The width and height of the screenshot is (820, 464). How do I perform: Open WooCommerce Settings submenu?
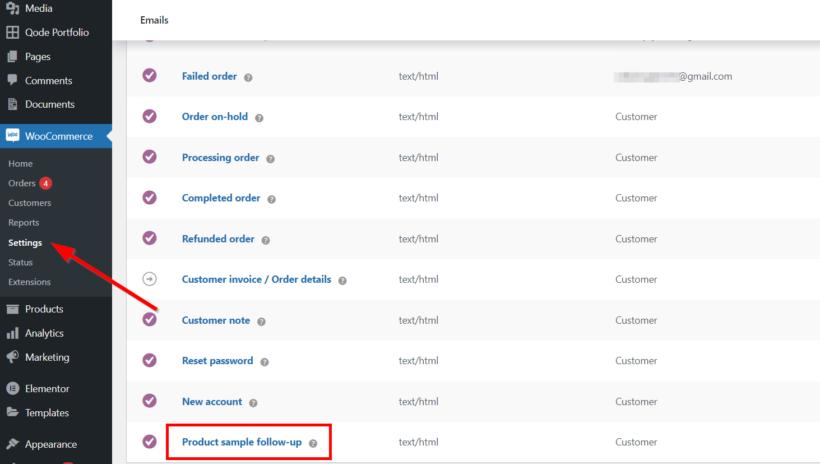(x=25, y=243)
